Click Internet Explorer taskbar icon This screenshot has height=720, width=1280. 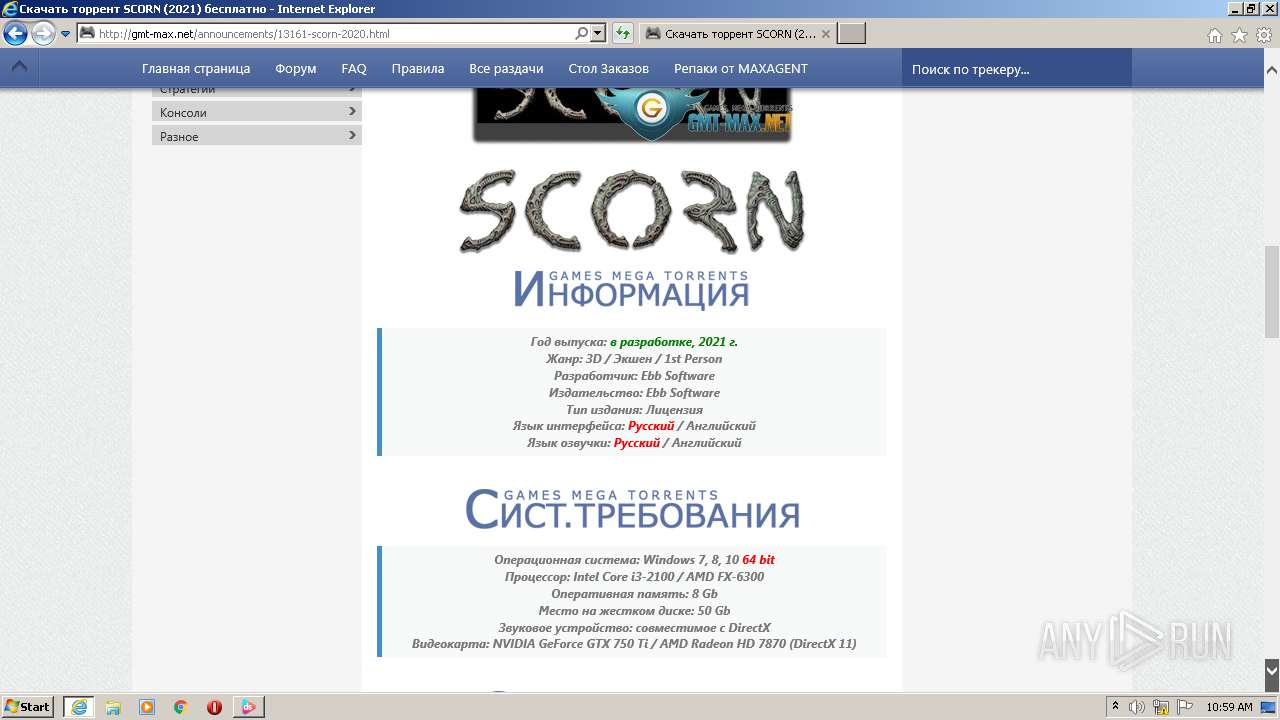coord(79,706)
